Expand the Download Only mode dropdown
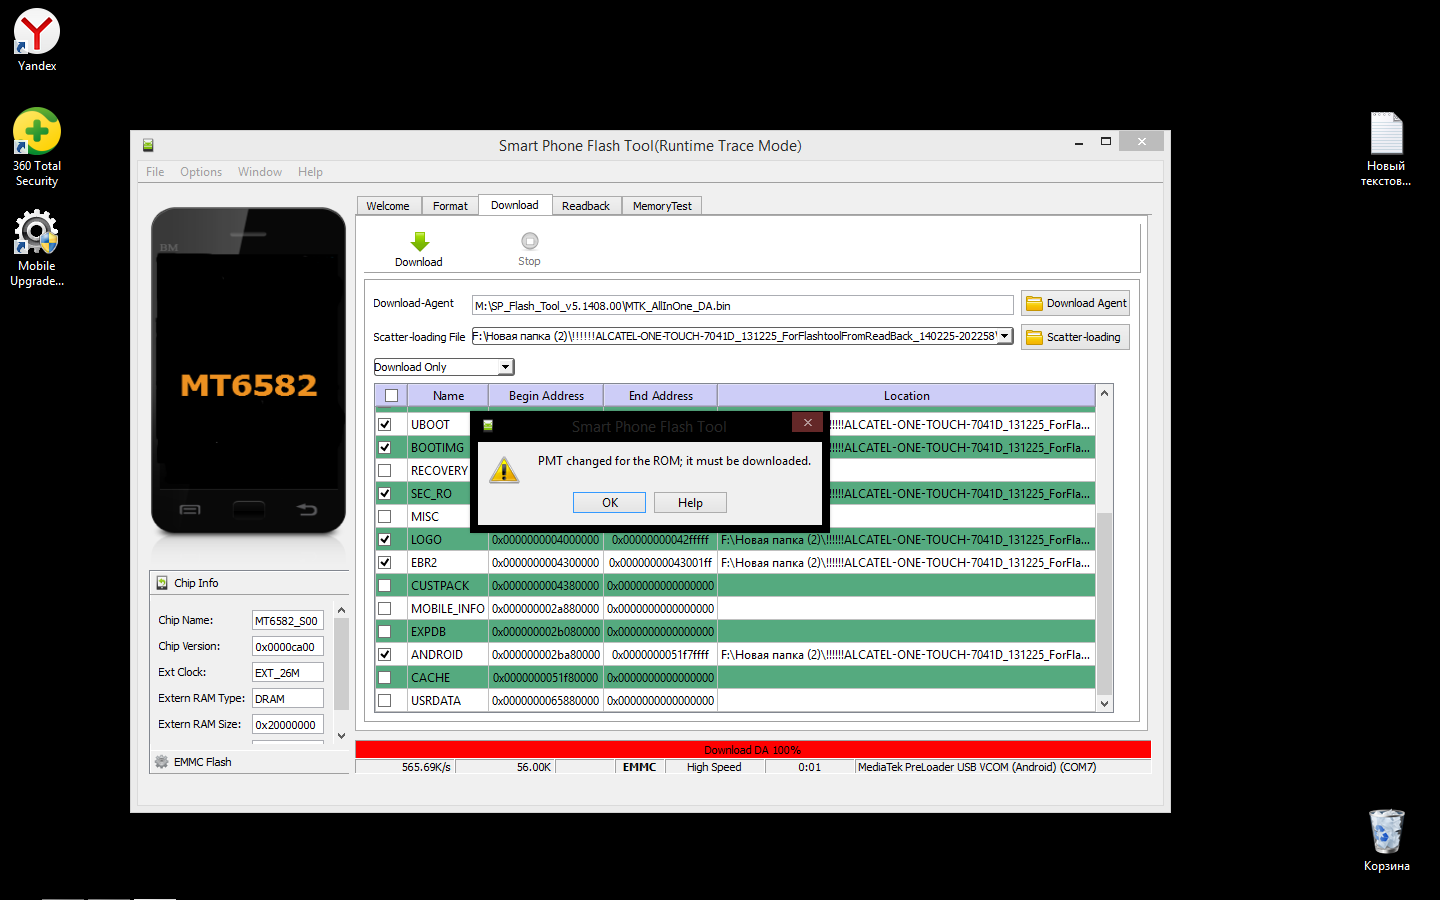The image size is (1440, 900). pos(505,367)
